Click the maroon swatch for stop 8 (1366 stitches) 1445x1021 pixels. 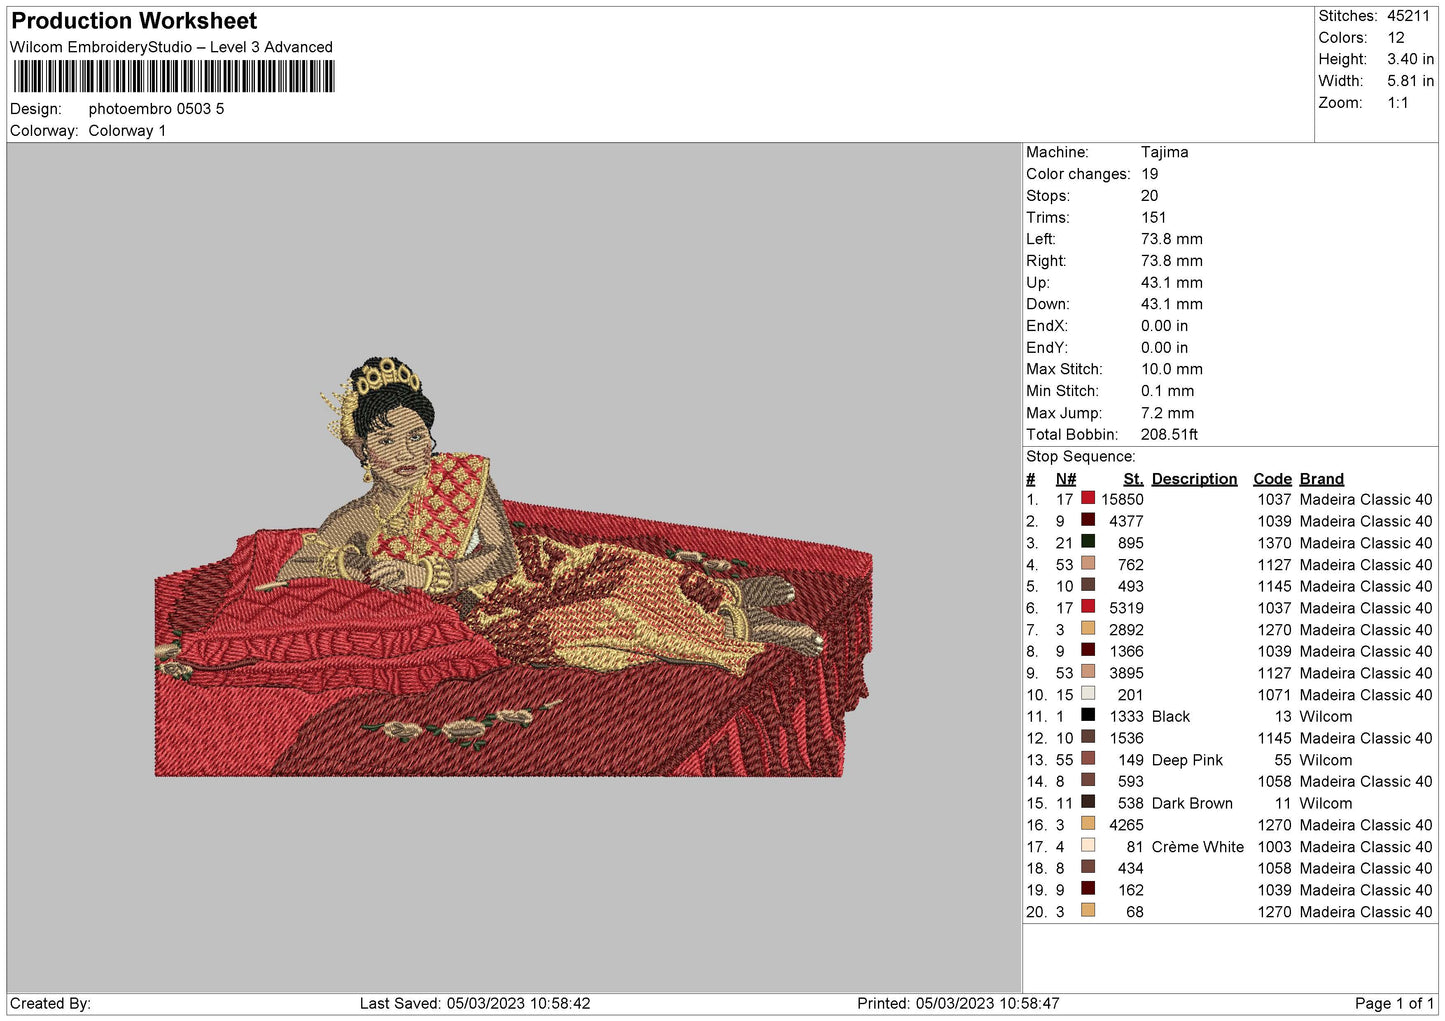point(1088,650)
